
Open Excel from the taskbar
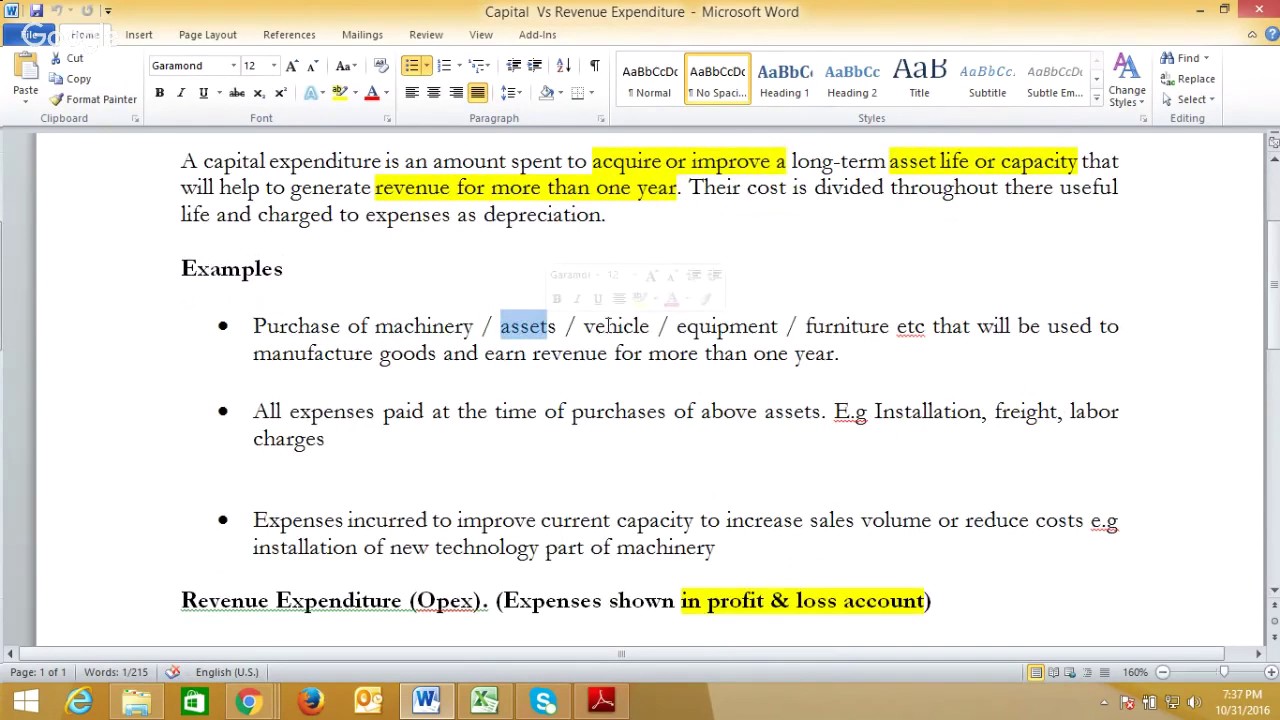[x=486, y=701]
